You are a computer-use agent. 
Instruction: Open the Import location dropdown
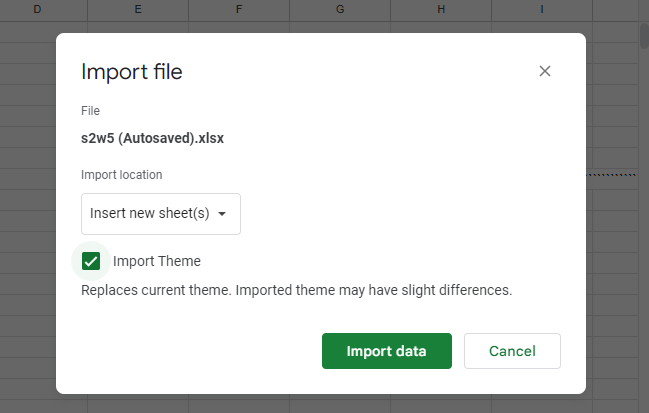click(161, 214)
